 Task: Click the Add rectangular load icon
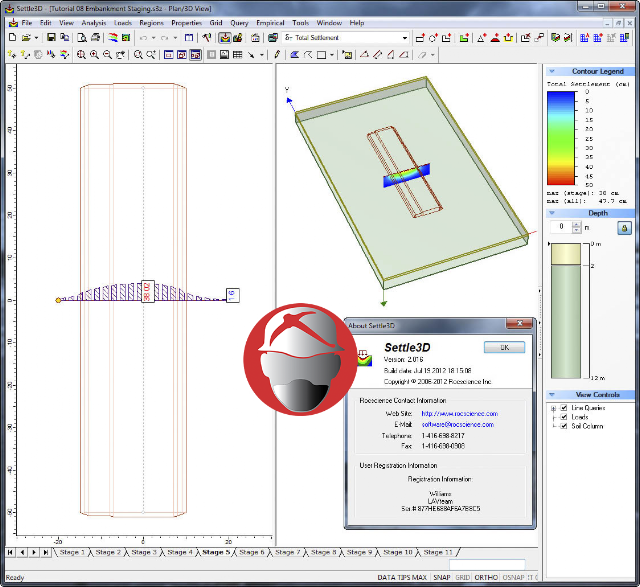(420, 38)
